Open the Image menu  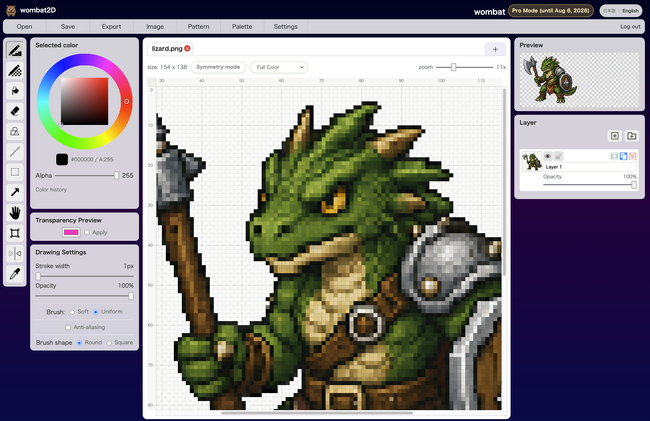pyautogui.click(x=155, y=27)
